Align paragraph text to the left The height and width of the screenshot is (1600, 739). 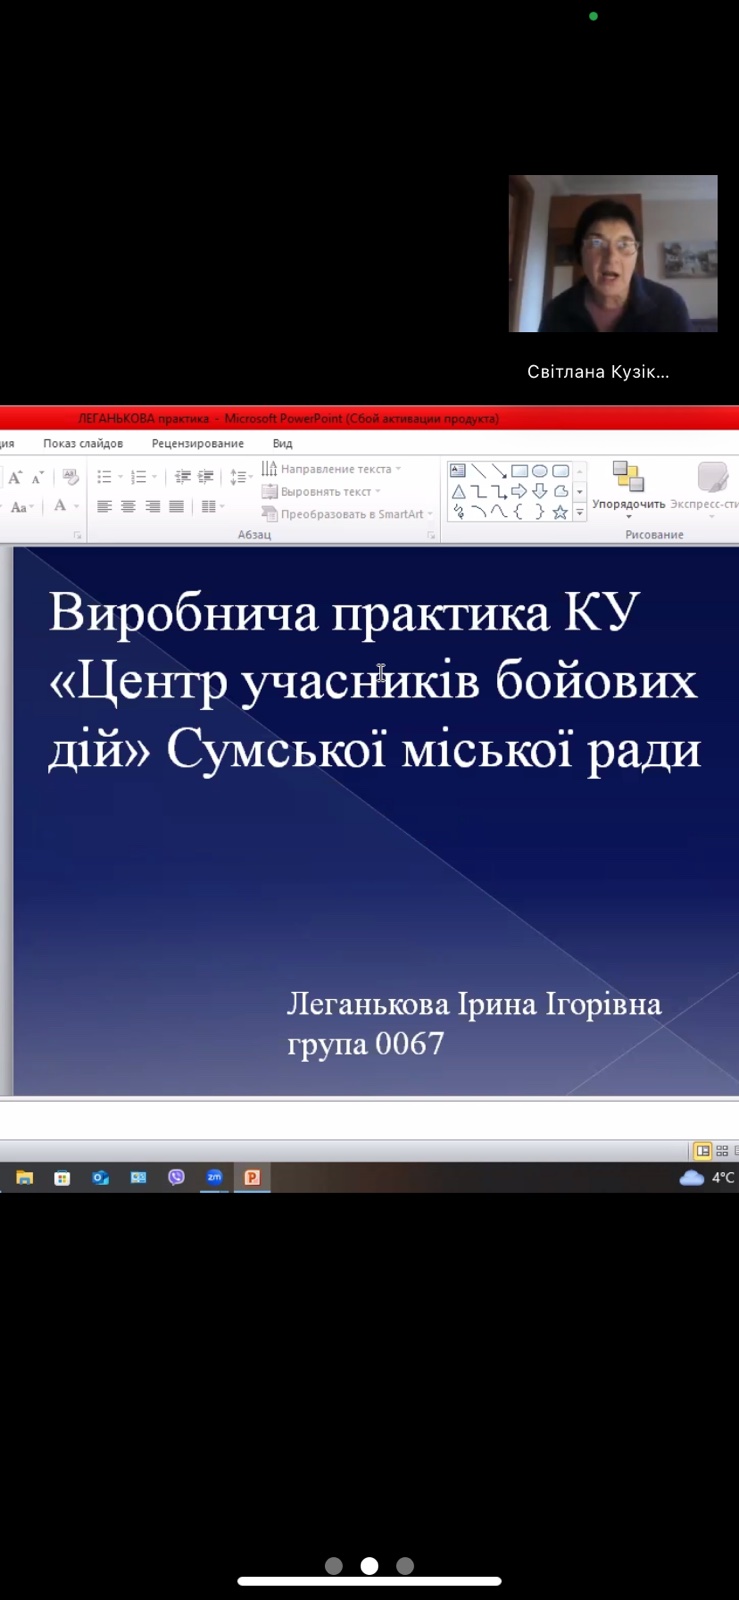tap(104, 507)
